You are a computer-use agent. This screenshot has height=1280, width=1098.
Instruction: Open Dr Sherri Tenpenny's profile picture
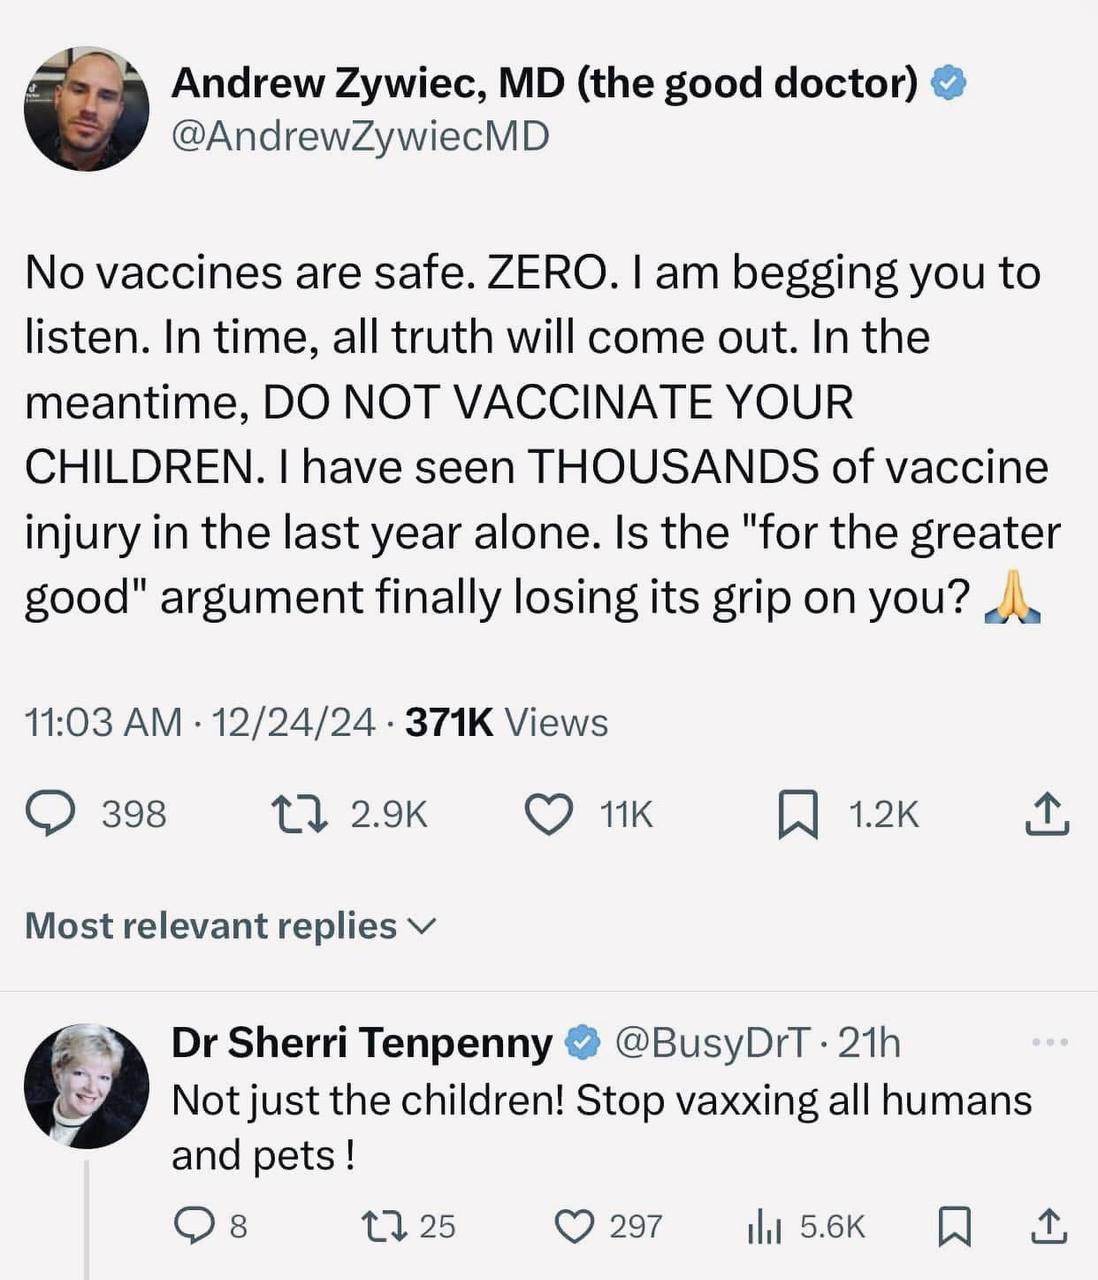(x=86, y=1085)
